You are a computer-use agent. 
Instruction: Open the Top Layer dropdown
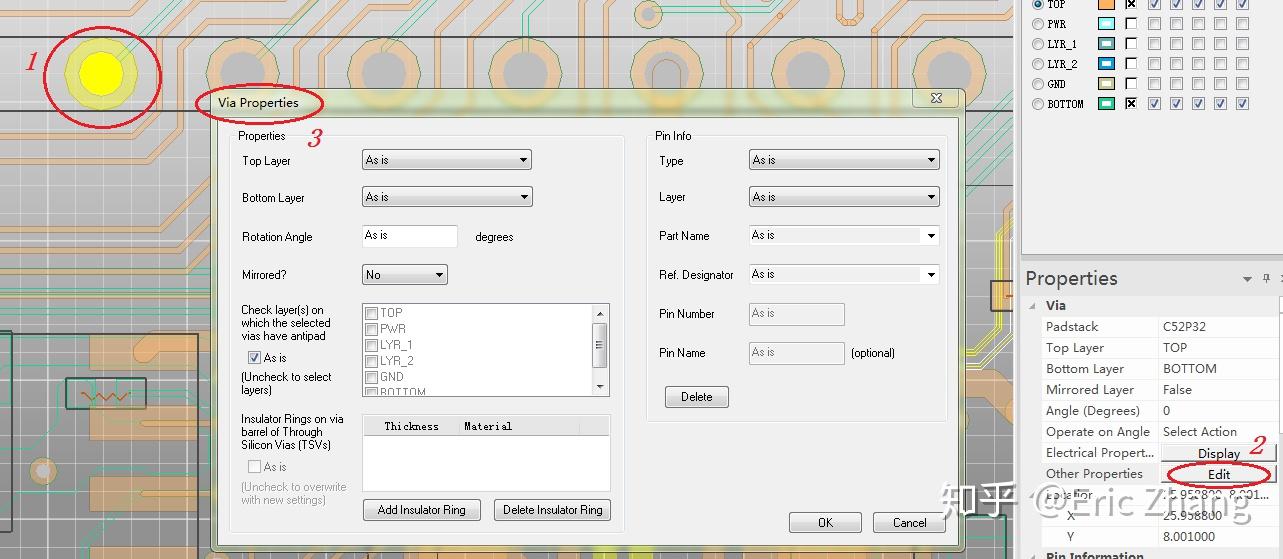click(x=446, y=160)
